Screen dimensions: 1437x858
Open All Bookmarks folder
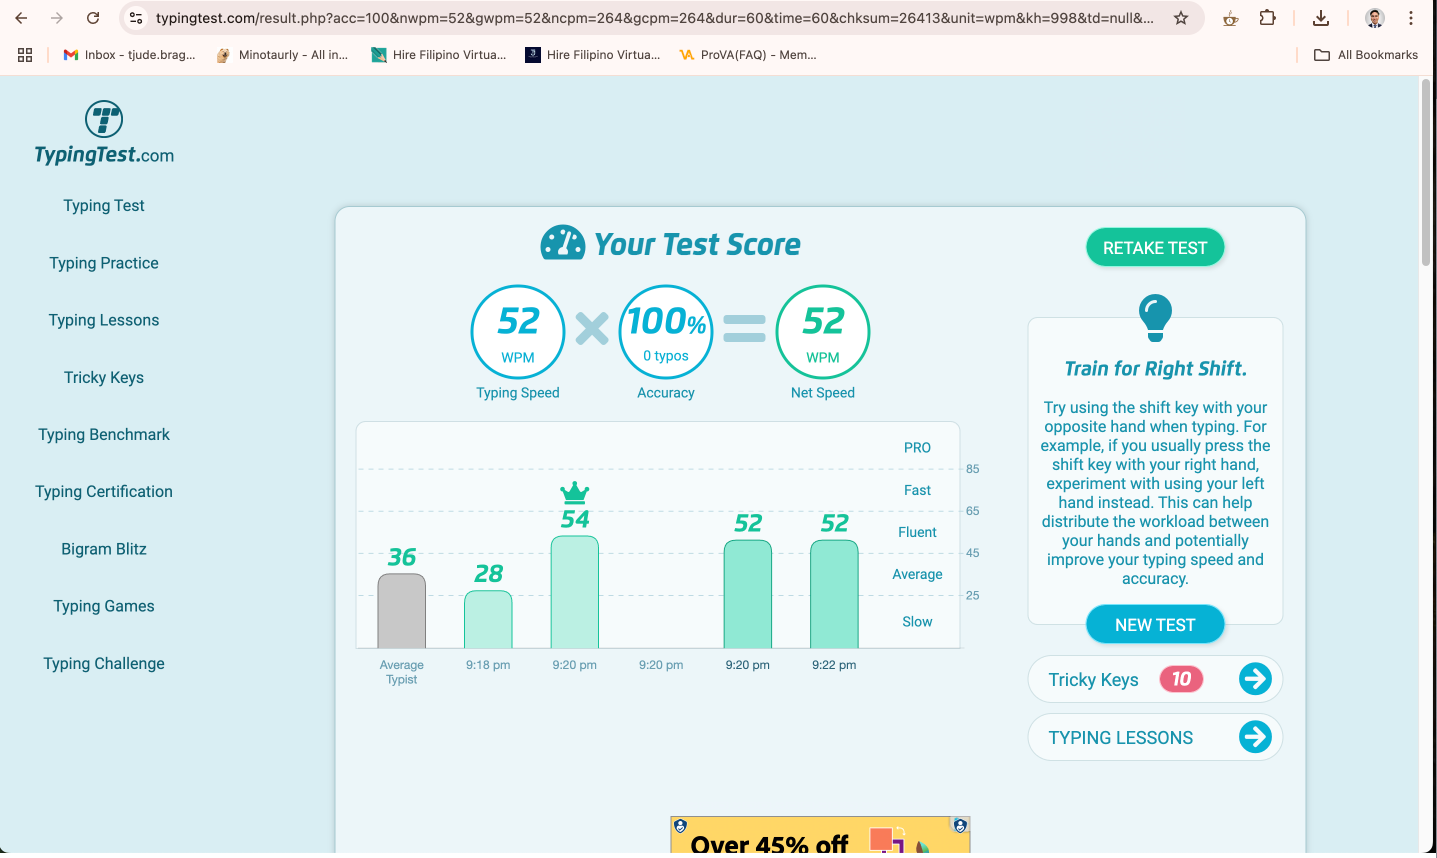tap(1366, 55)
